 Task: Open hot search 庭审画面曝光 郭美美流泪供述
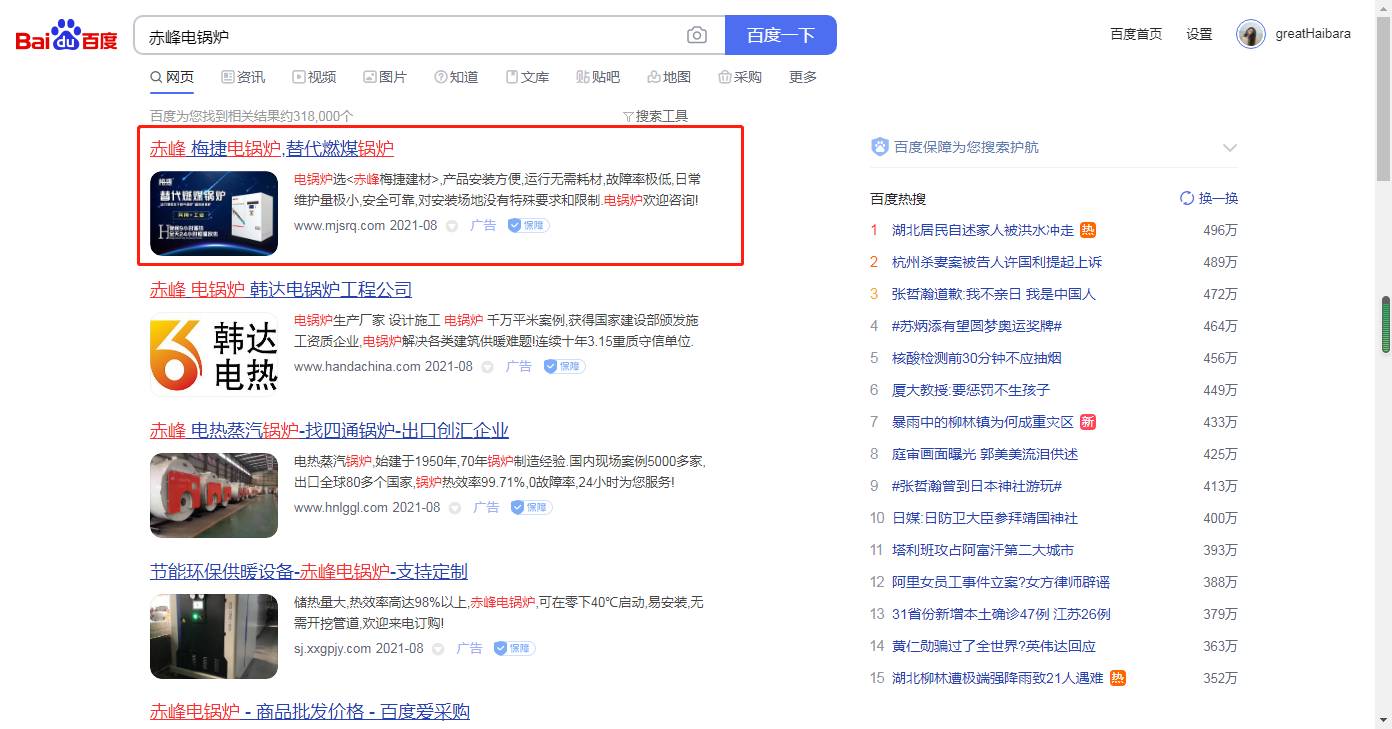[x=985, y=454]
